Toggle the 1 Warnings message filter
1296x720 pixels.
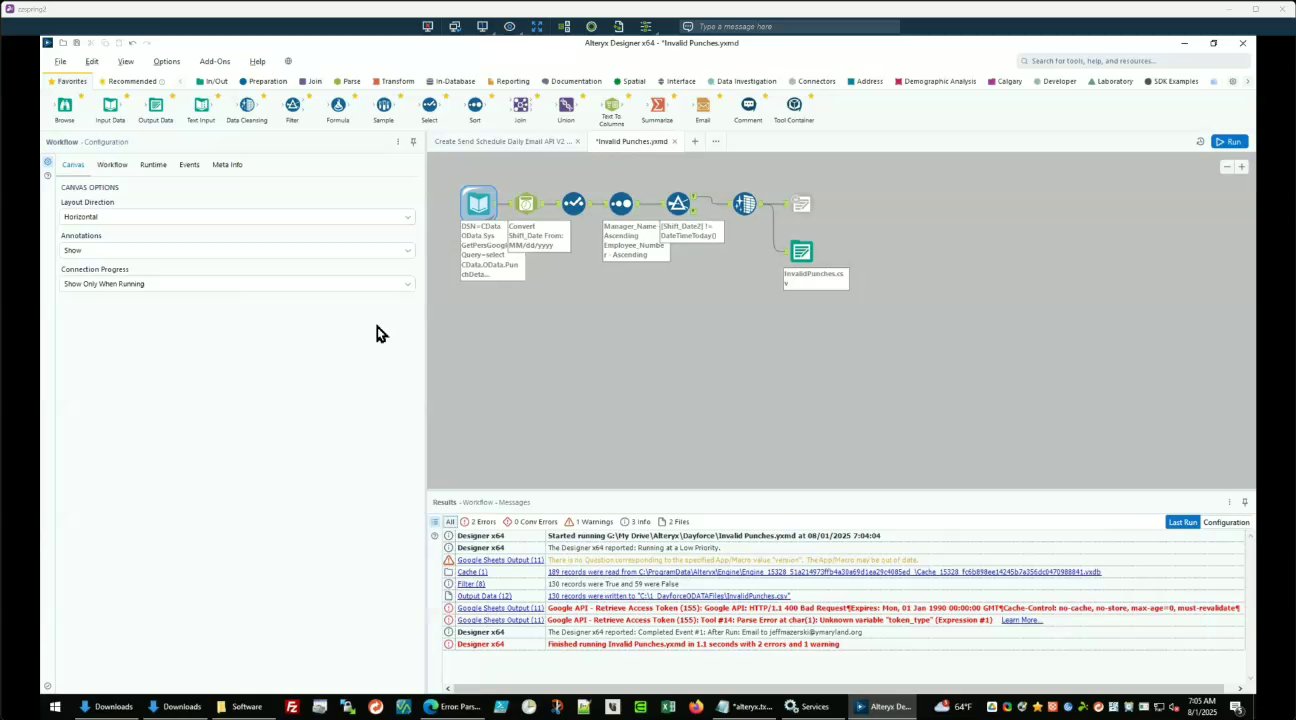(588, 522)
